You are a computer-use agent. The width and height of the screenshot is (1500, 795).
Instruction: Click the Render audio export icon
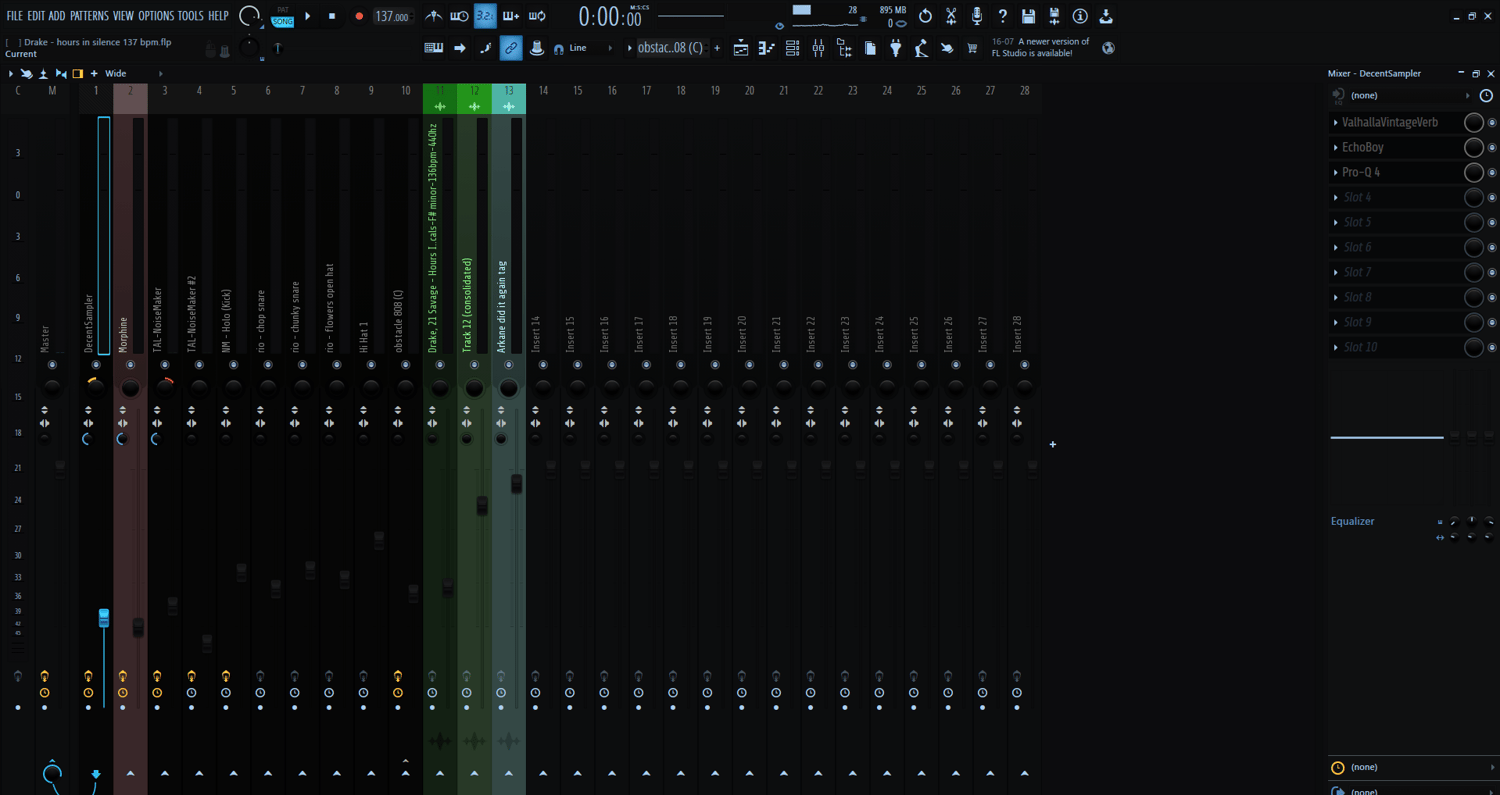(x=1054, y=16)
